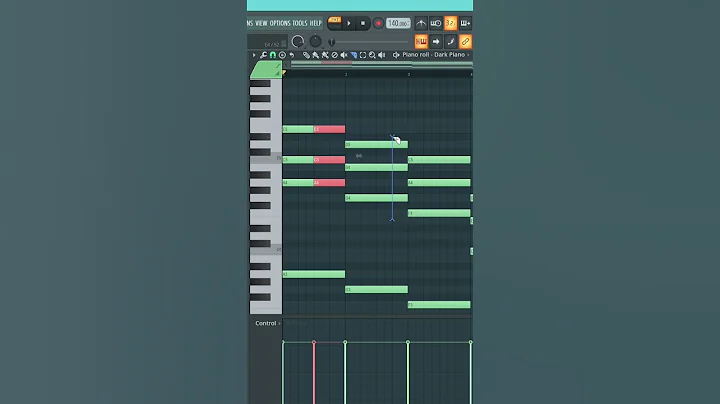Click the curved undo arrow icon
The image size is (720, 404).
coord(292,55)
